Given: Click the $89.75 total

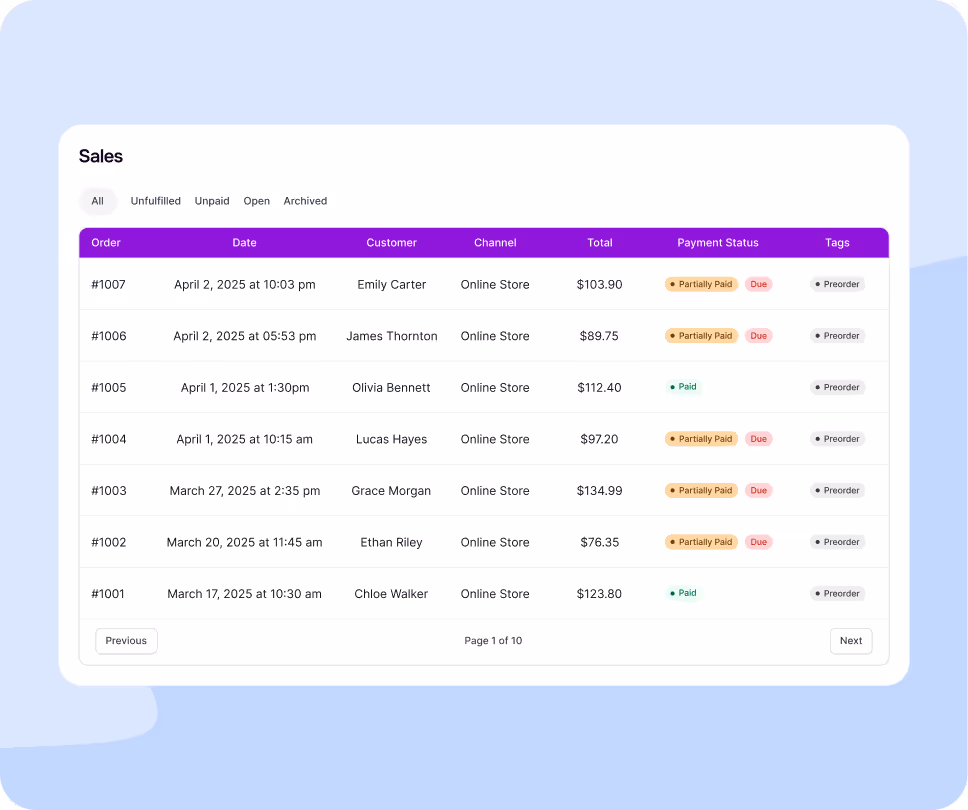Looking at the screenshot, I should pyautogui.click(x=599, y=336).
